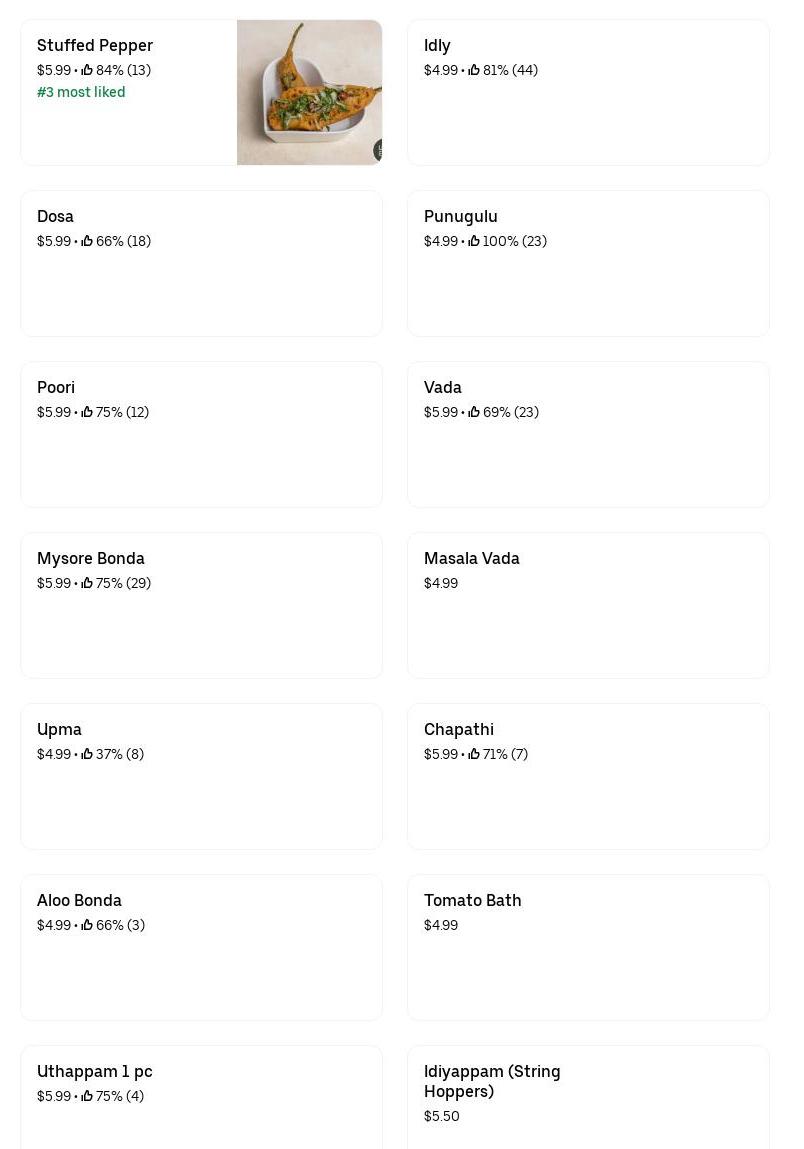Click Punugulu's 100% thumbs-up icon
Viewport: 804px width, 1149px height.
click(474, 241)
